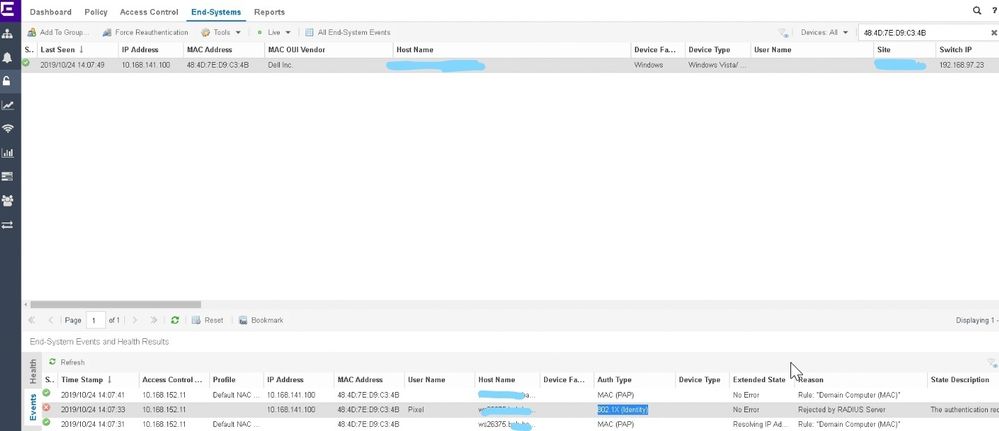Screen dimensions: 999x431
Task: Switch to the Access Control tab
Action: pos(148,12)
